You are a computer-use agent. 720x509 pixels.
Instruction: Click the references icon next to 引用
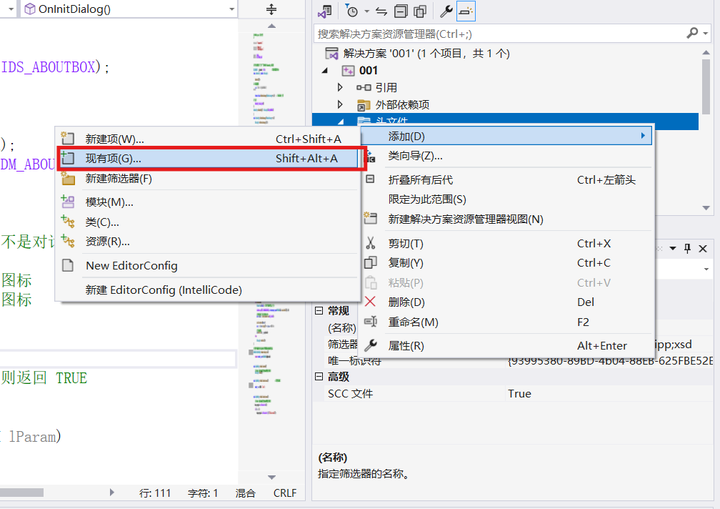coord(364,87)
